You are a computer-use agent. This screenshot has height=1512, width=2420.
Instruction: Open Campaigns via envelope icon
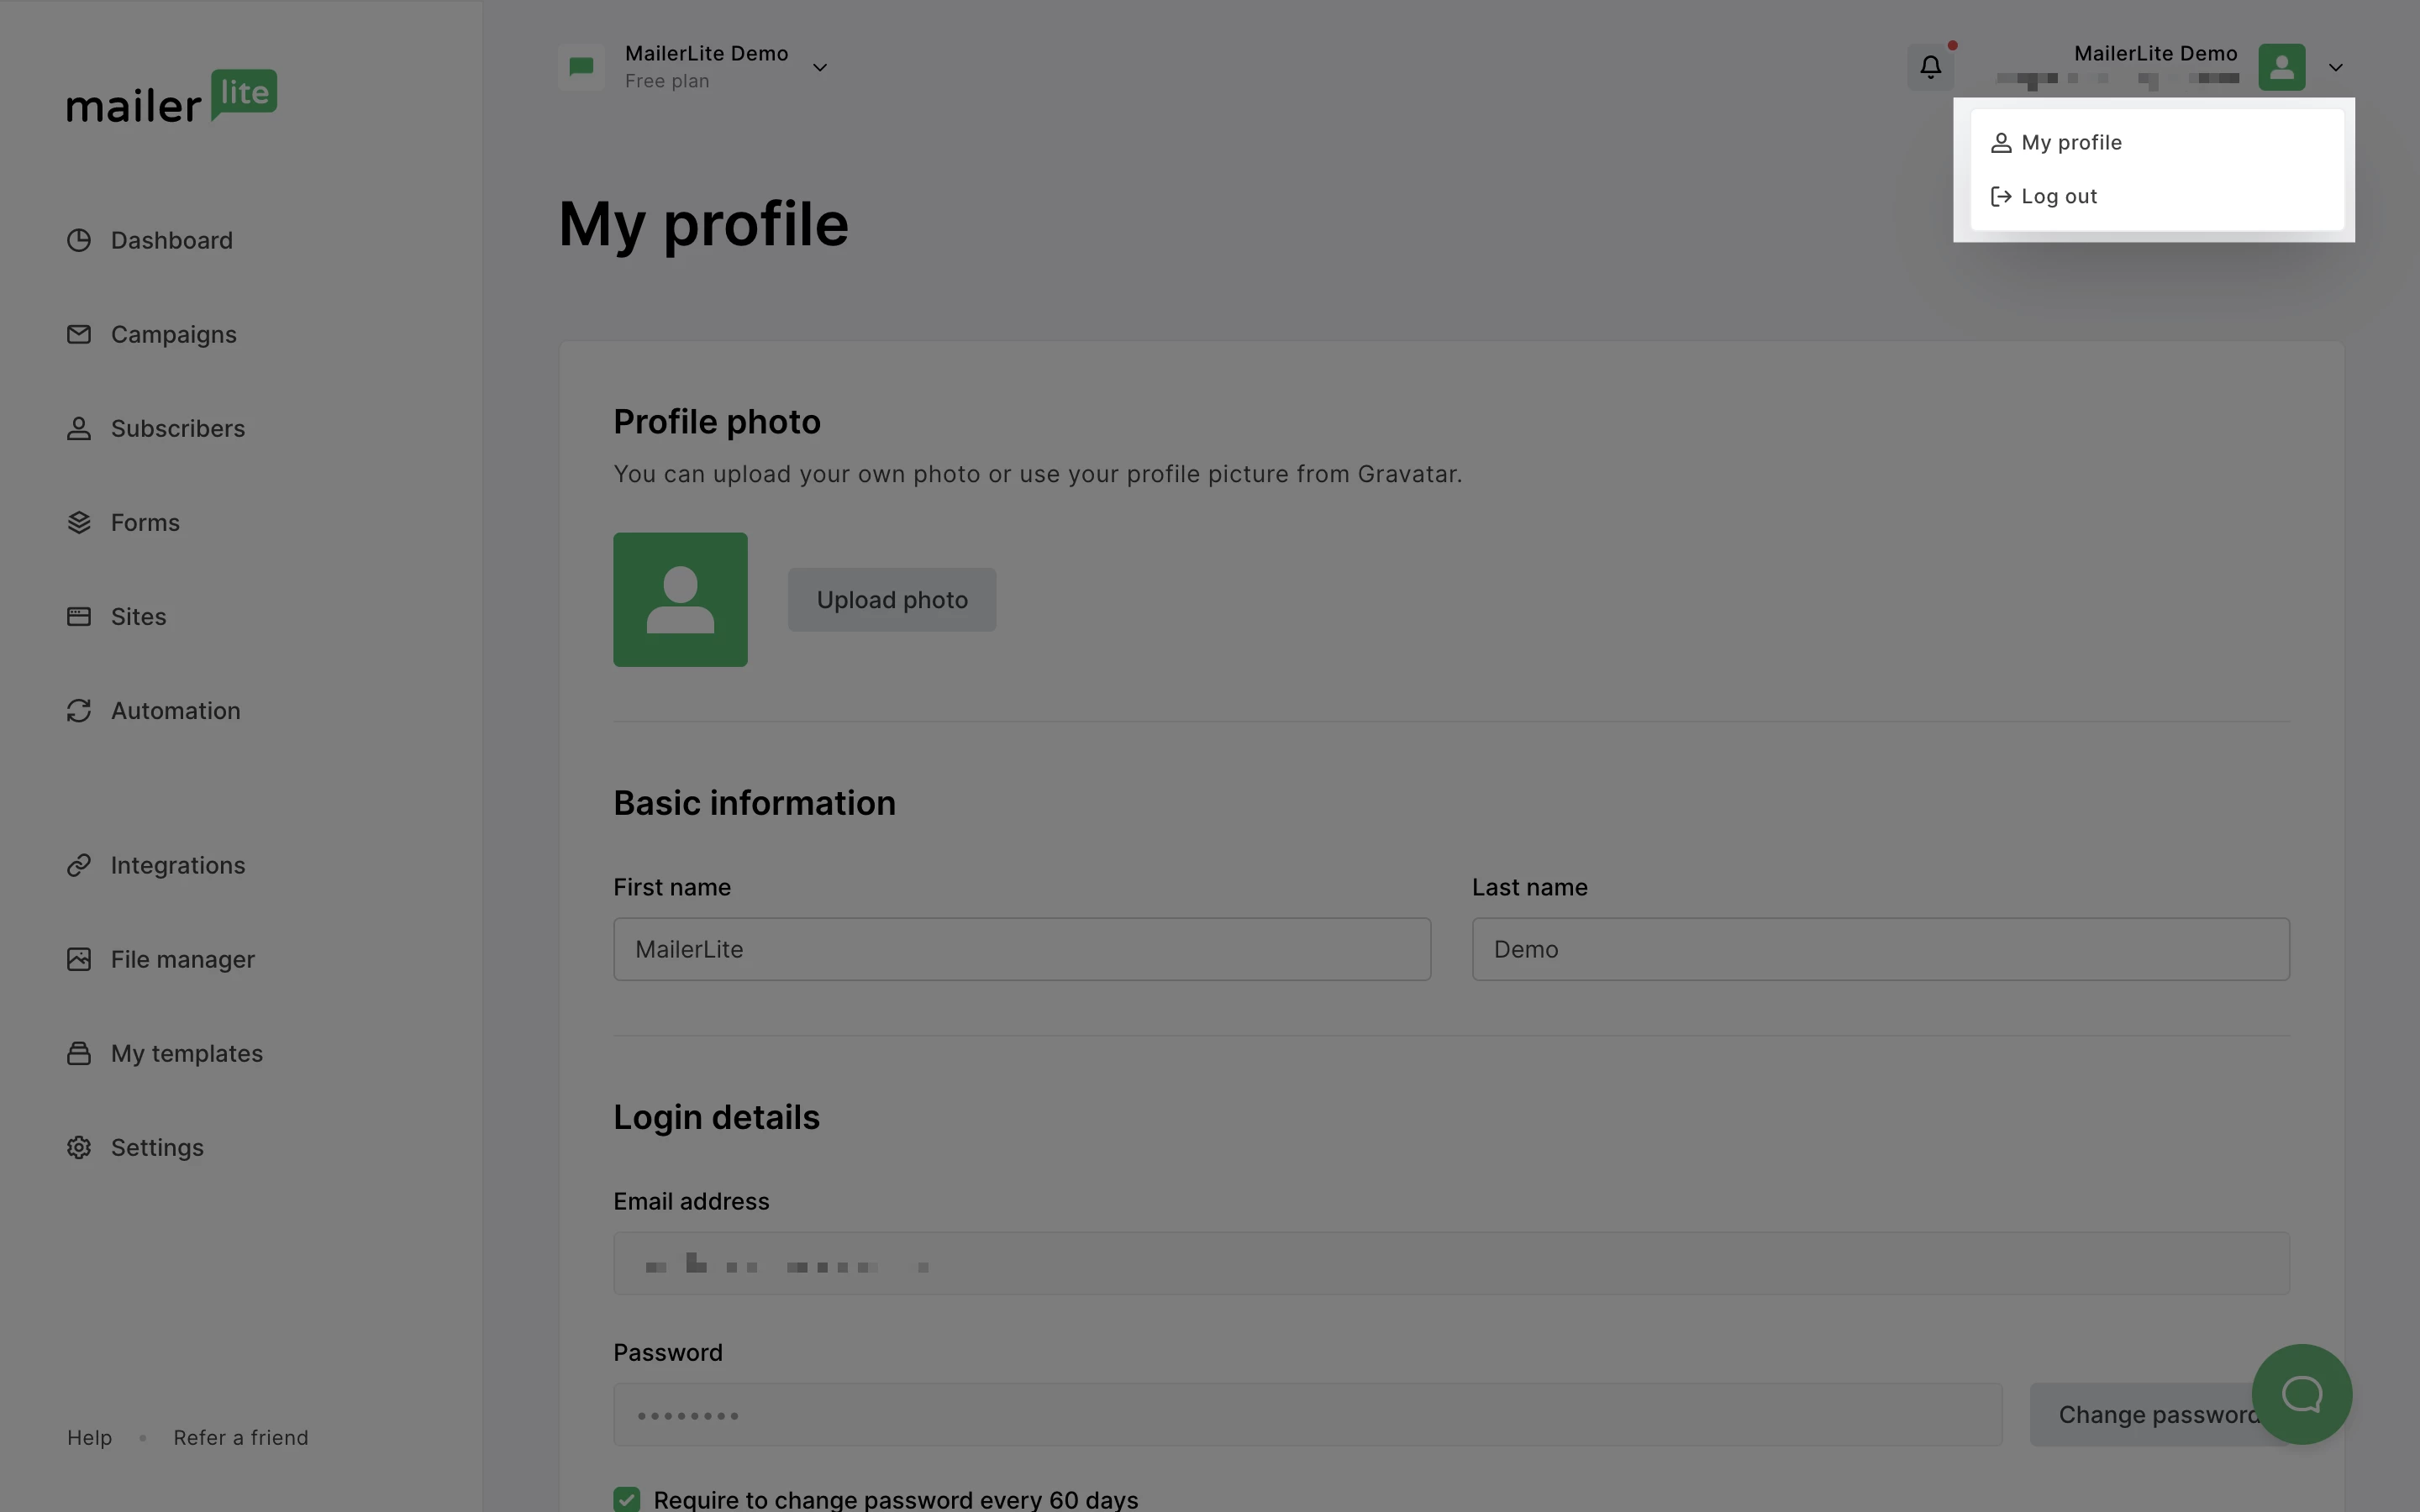[x=79, y=334]
